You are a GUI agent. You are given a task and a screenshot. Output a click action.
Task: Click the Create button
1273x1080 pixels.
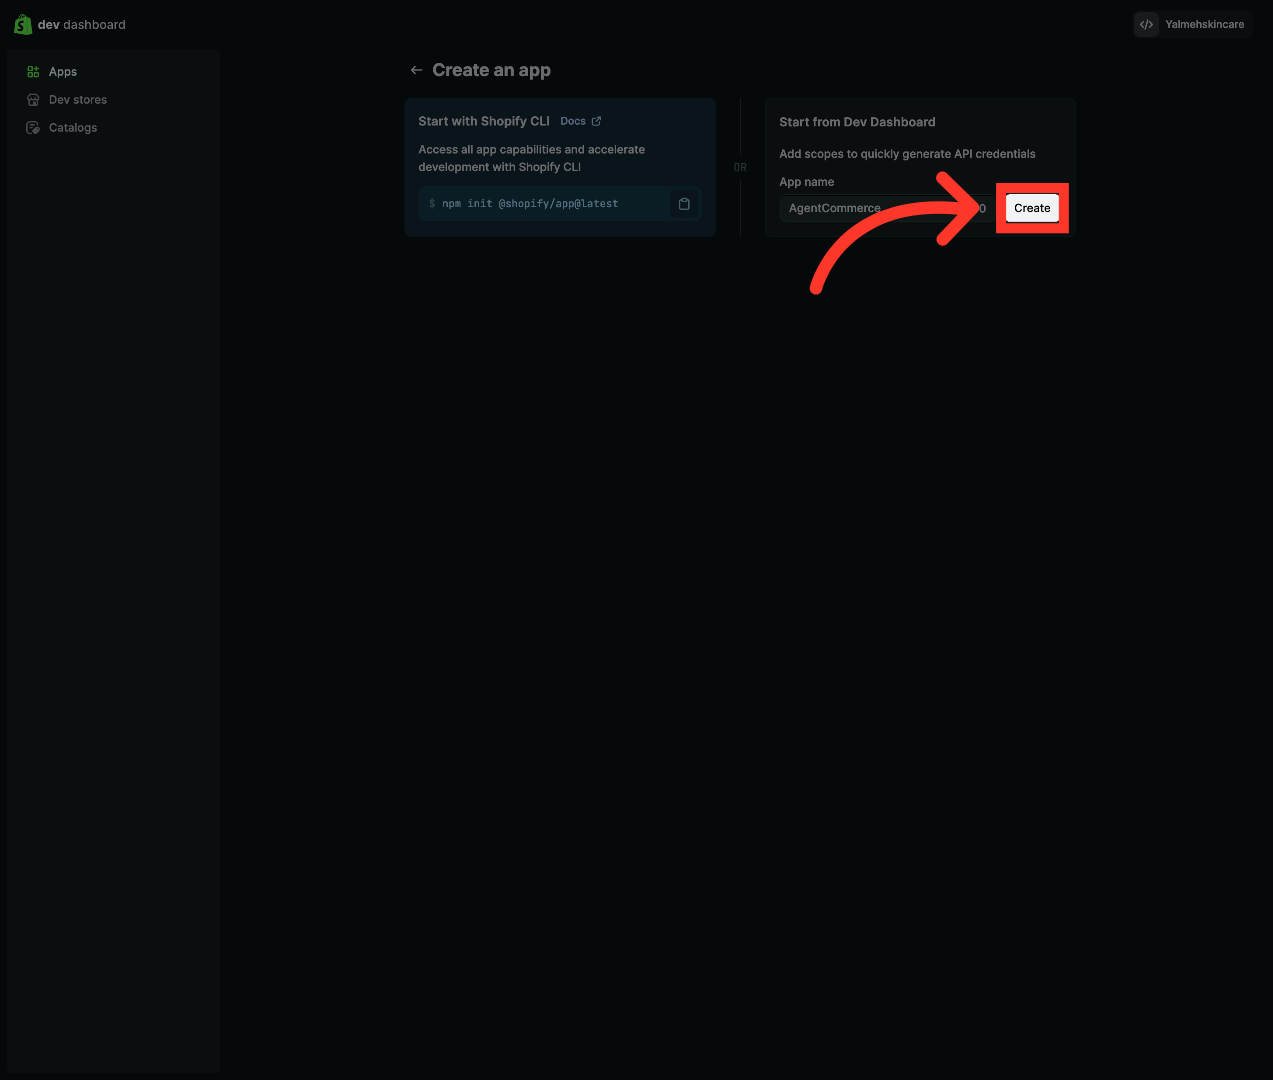click(1032, 208)
